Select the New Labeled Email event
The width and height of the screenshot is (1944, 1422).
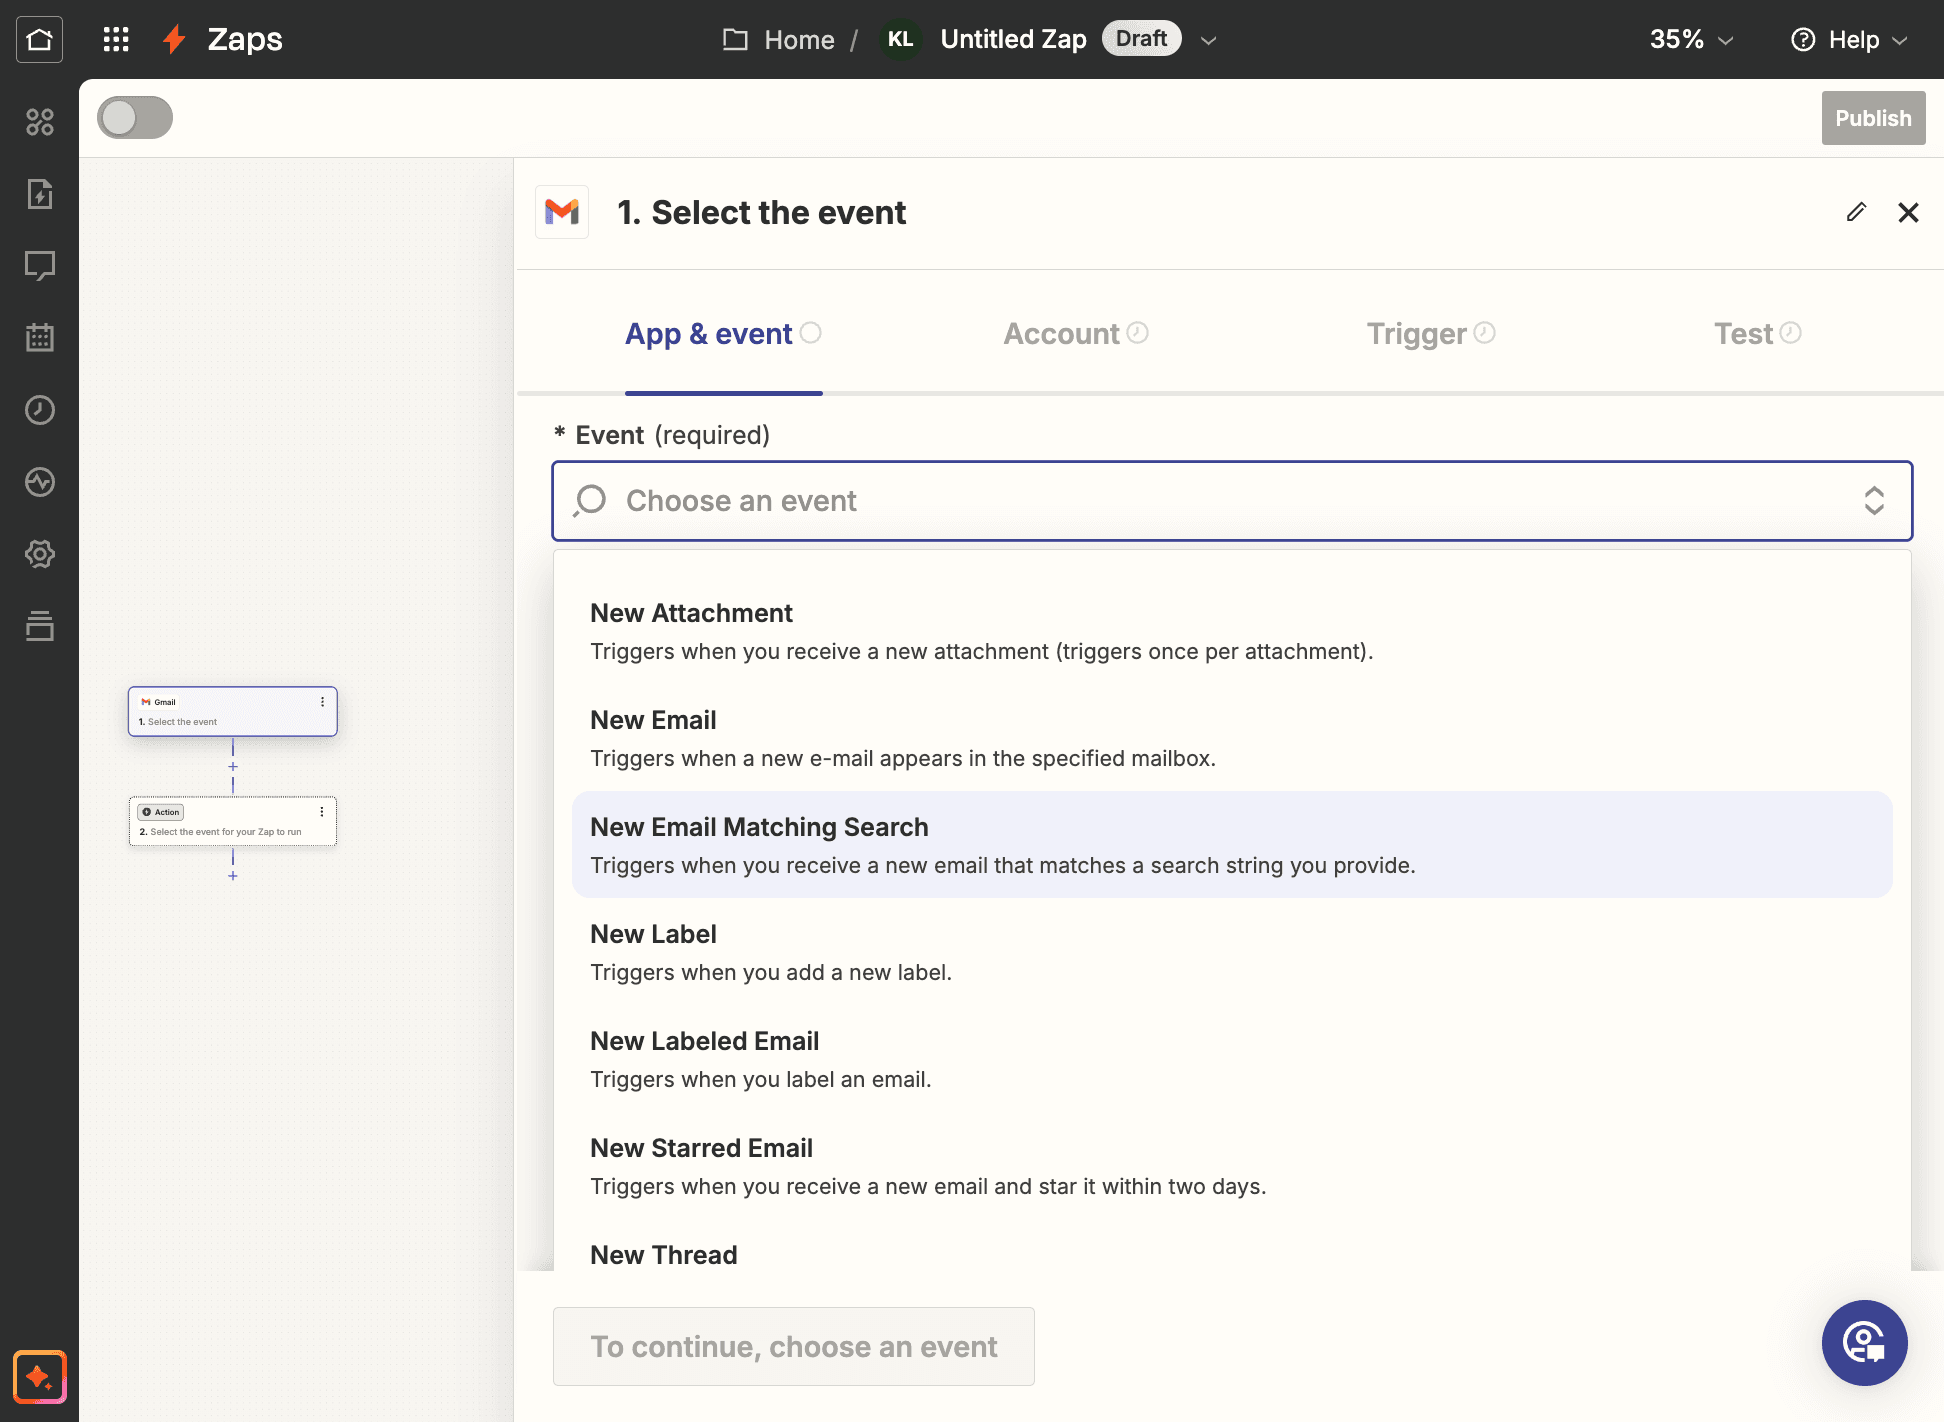[x=1232, y=1059]
